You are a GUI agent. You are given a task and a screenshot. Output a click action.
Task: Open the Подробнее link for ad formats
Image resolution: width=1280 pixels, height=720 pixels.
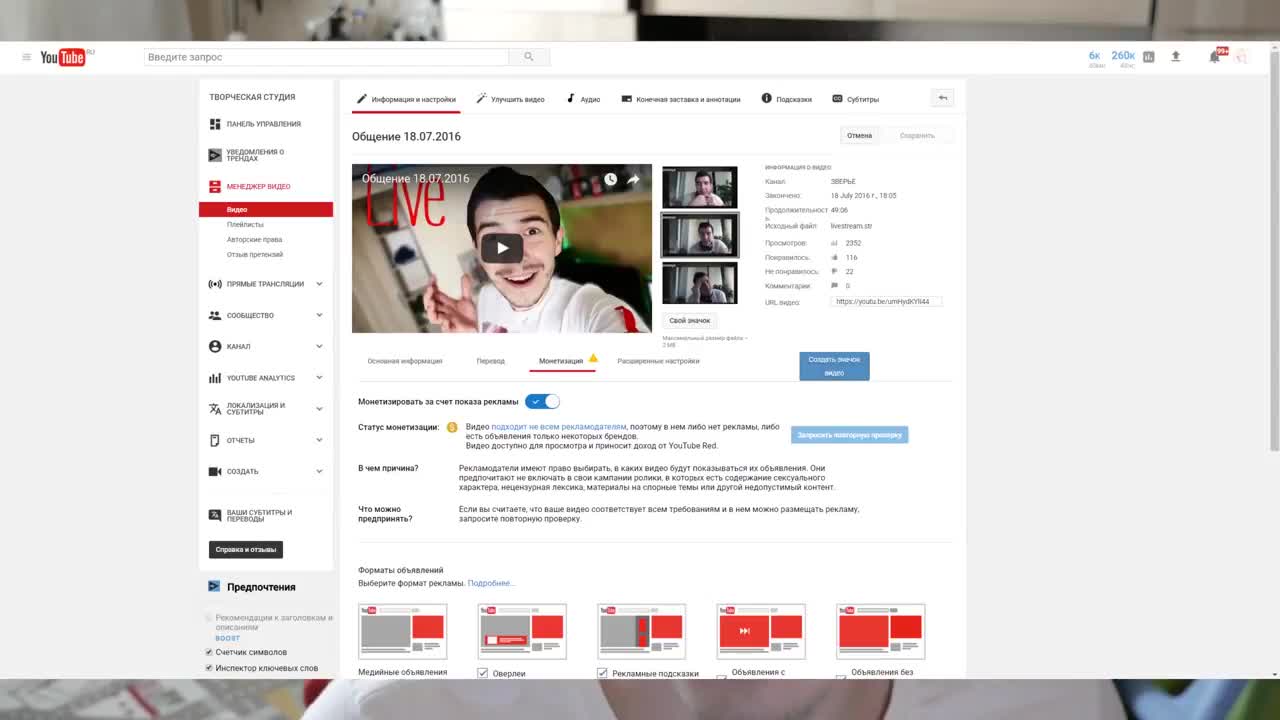coord(491,583)
